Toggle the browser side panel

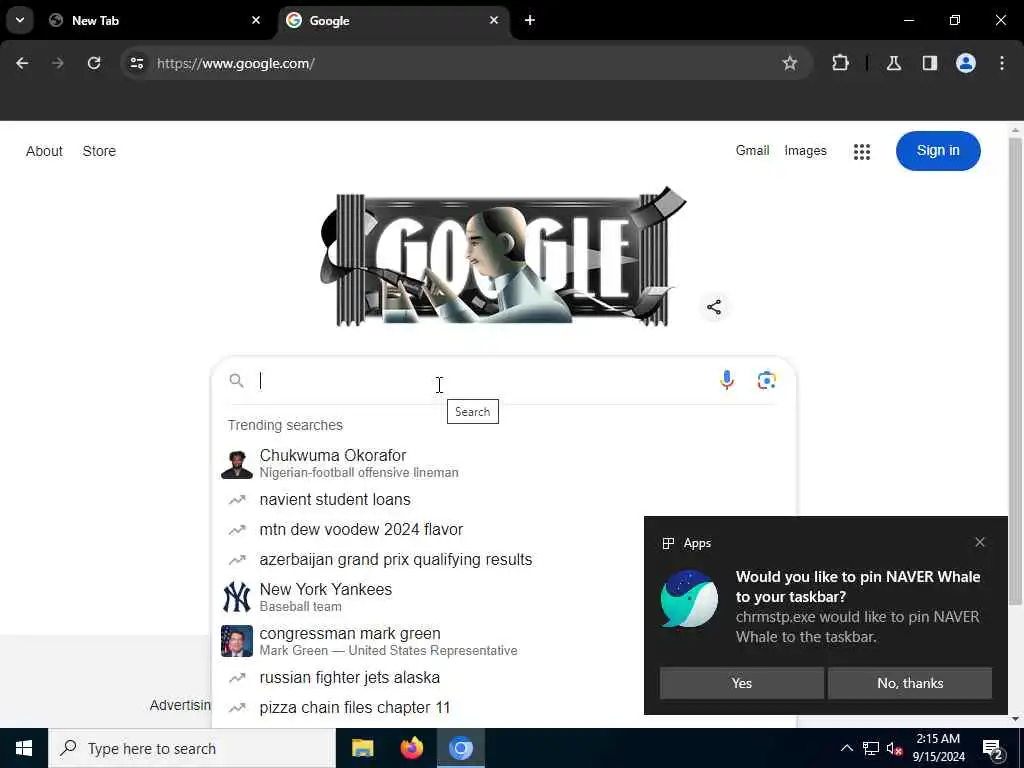[x=930, y=63]
